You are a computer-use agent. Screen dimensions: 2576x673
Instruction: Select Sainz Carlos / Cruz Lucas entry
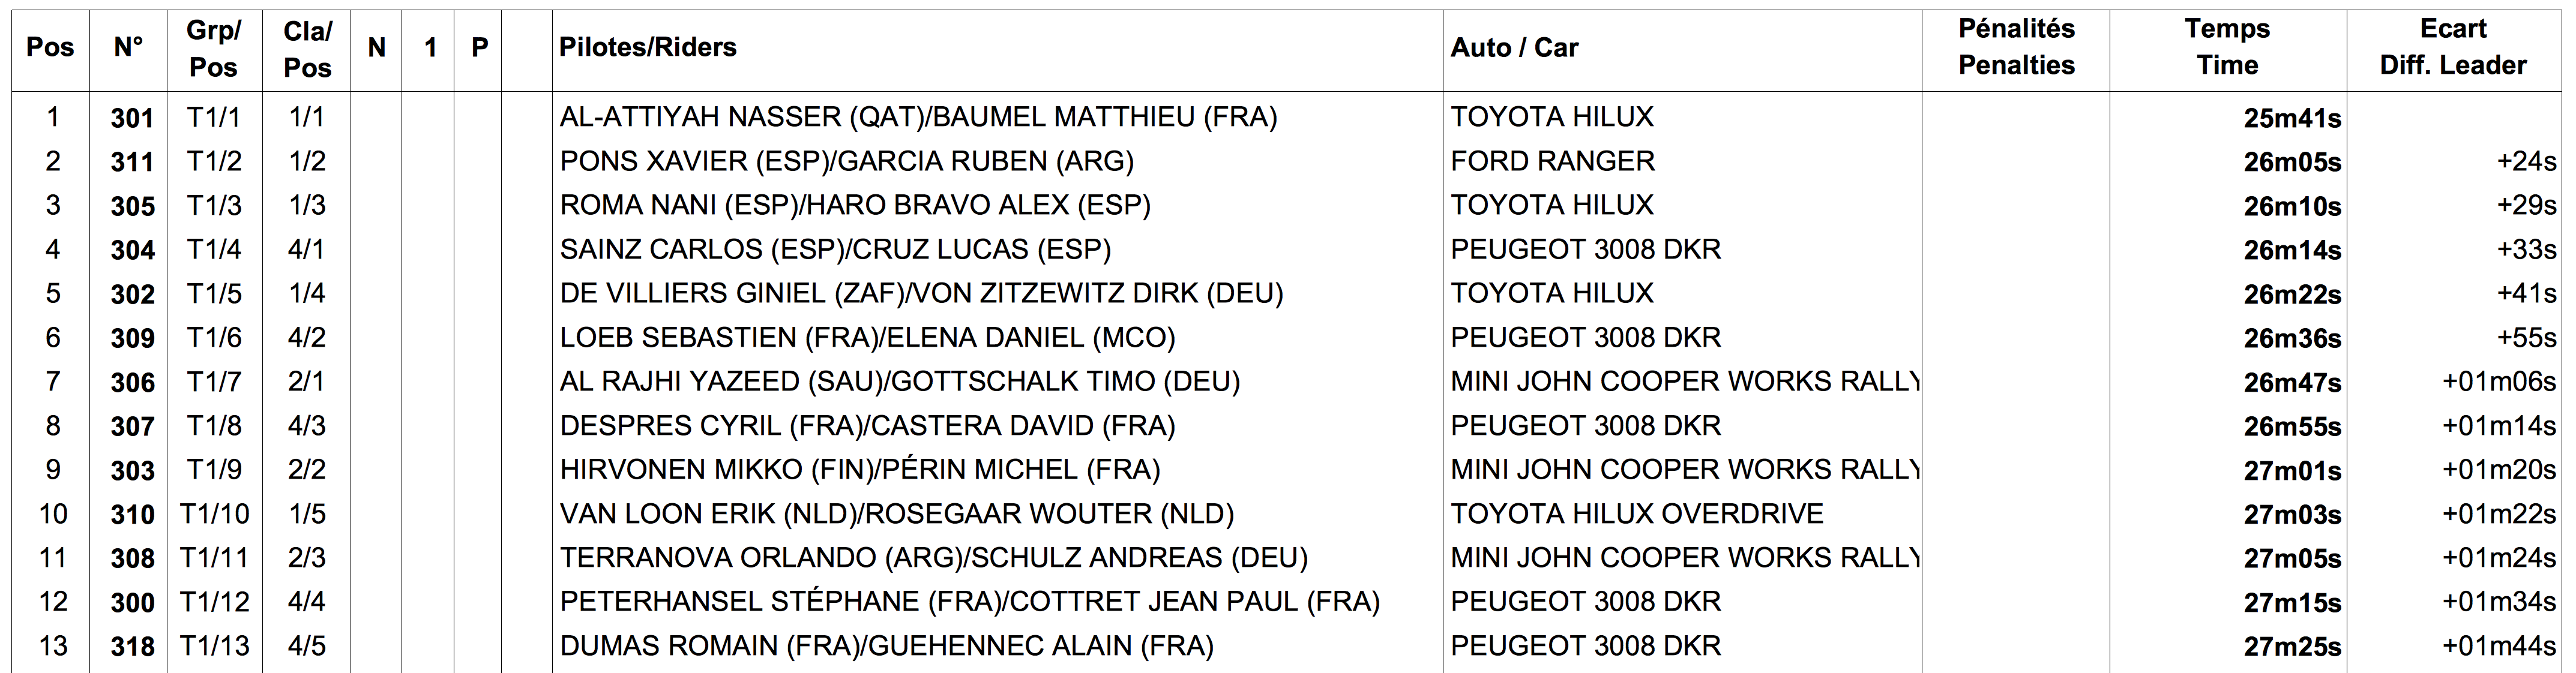tap(835, 249)
